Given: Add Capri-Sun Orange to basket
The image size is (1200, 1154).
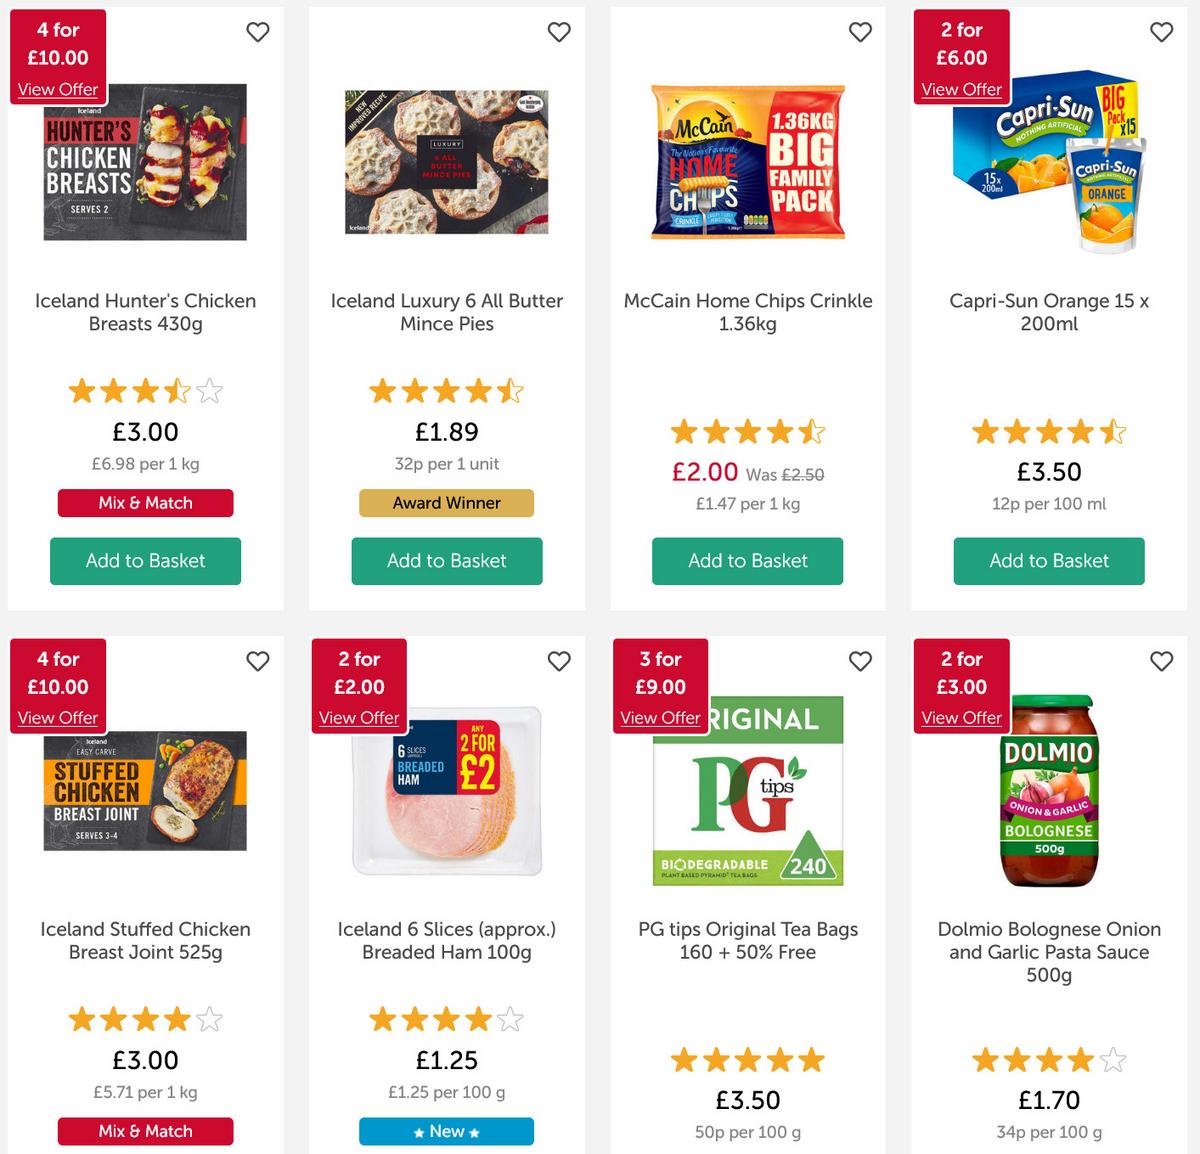Looking at the screenshot, I should [x=1048, y=561].
